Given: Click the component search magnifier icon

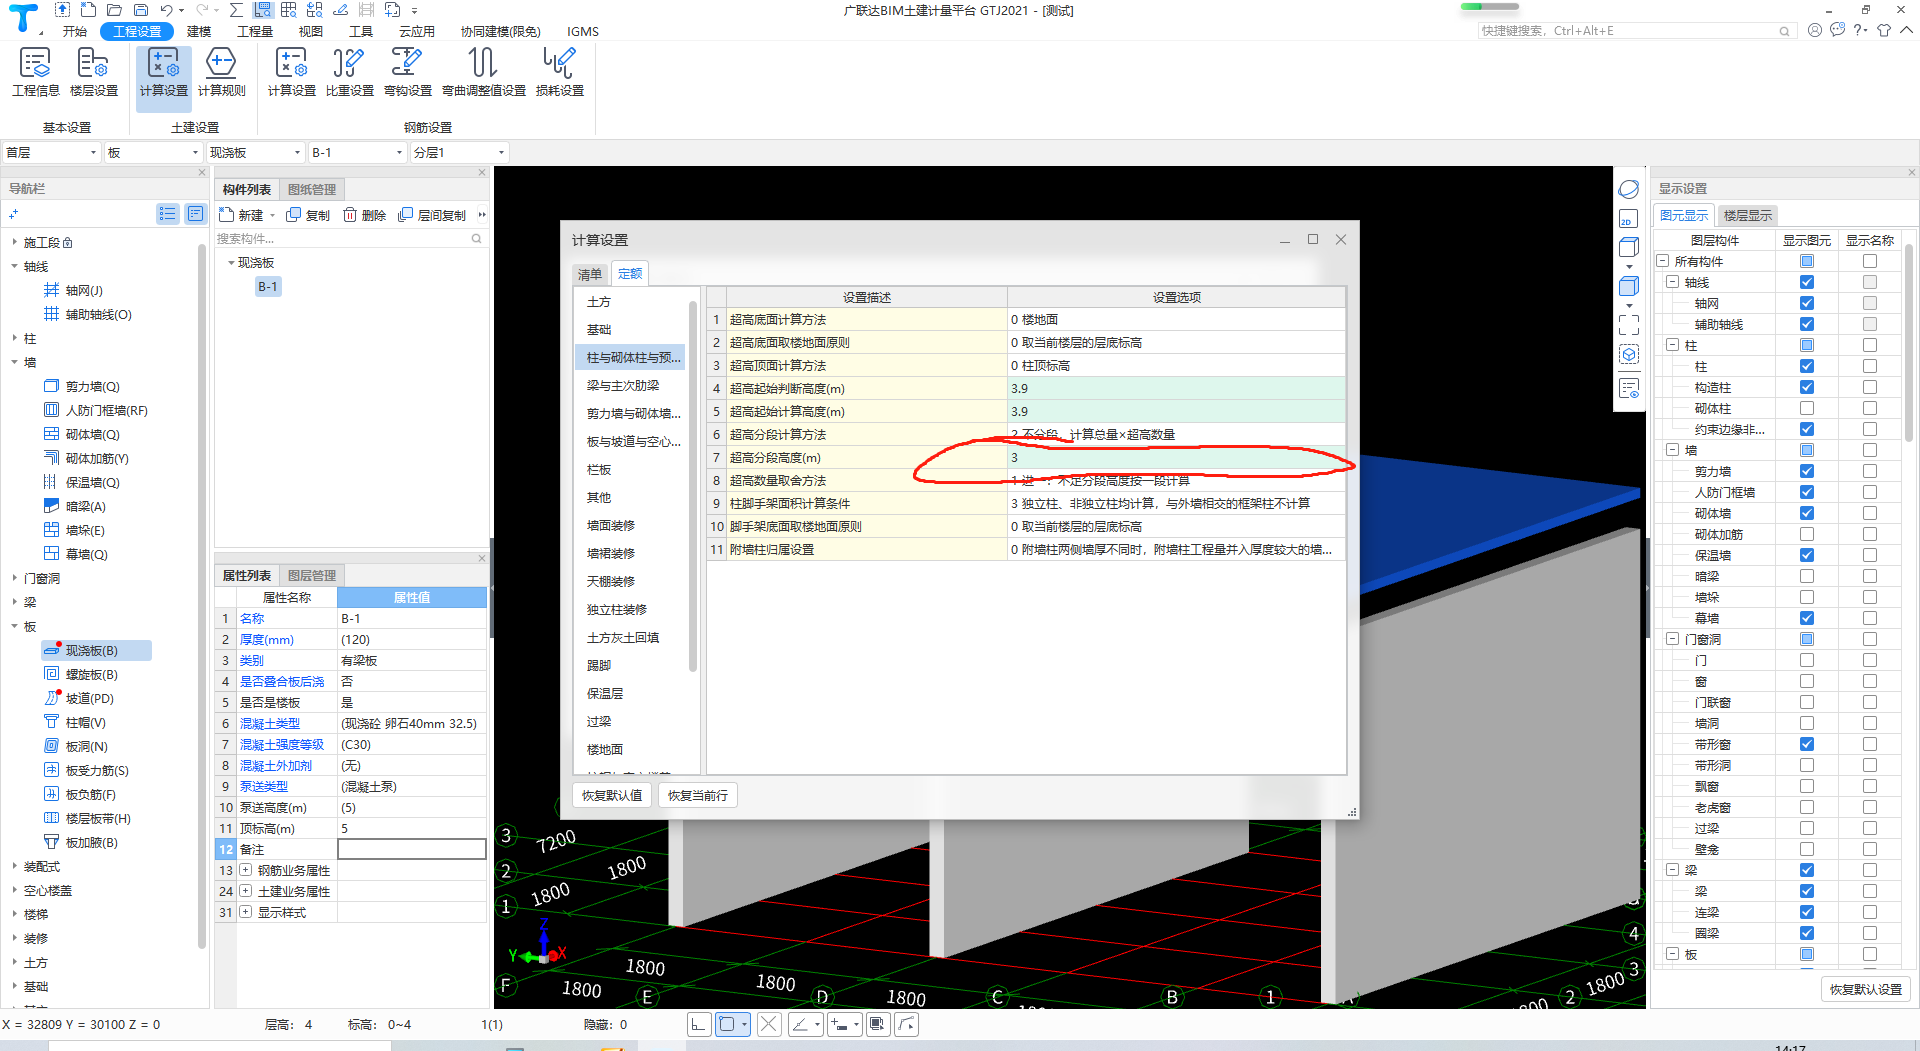Looking at the screenshot, I should 476,239.
